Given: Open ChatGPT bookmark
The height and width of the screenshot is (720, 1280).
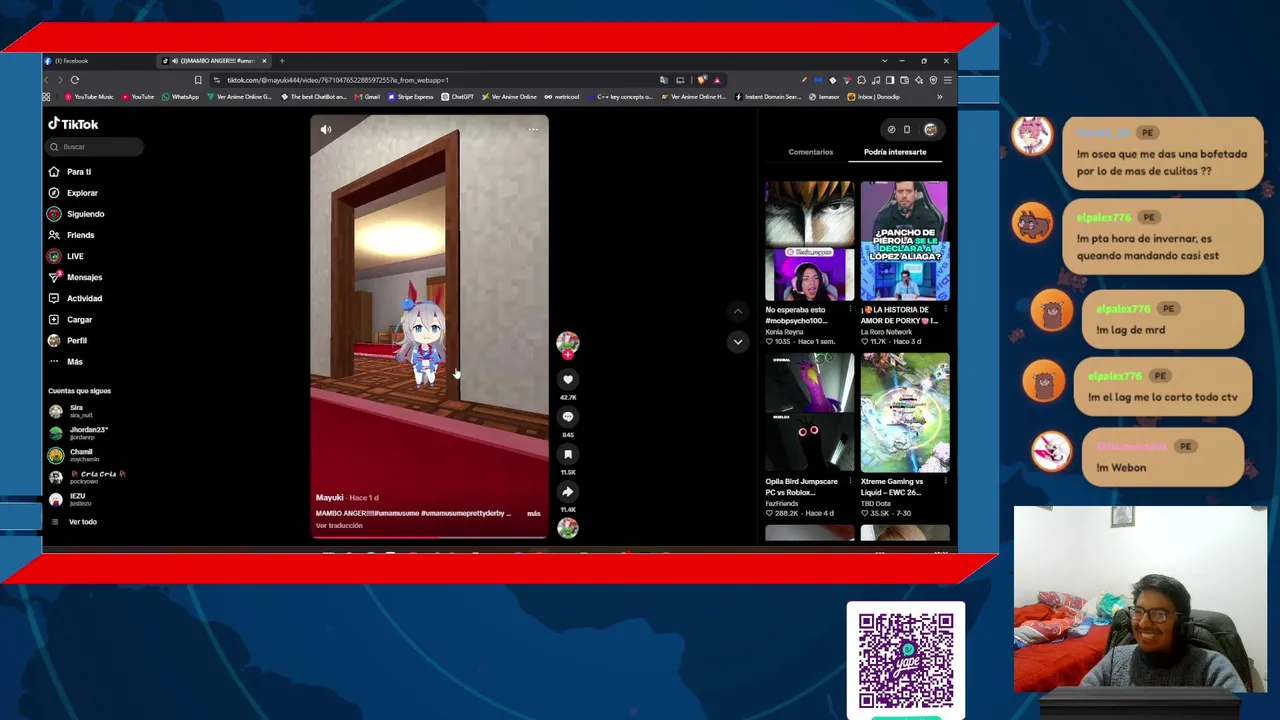Looking at the screenshot, I should click(459, 97).
